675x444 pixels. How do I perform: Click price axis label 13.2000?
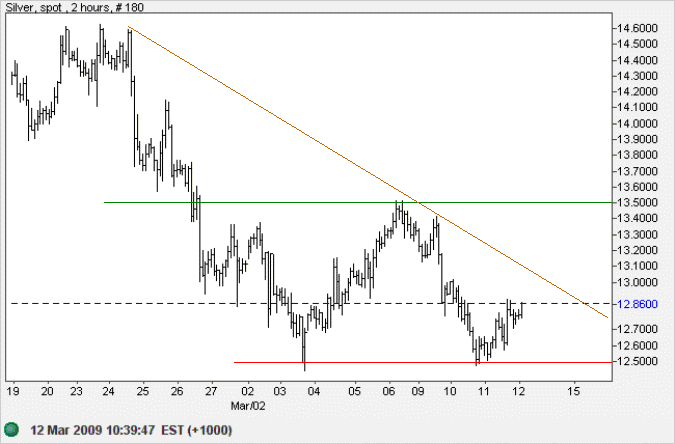click(x=638, y=250)
